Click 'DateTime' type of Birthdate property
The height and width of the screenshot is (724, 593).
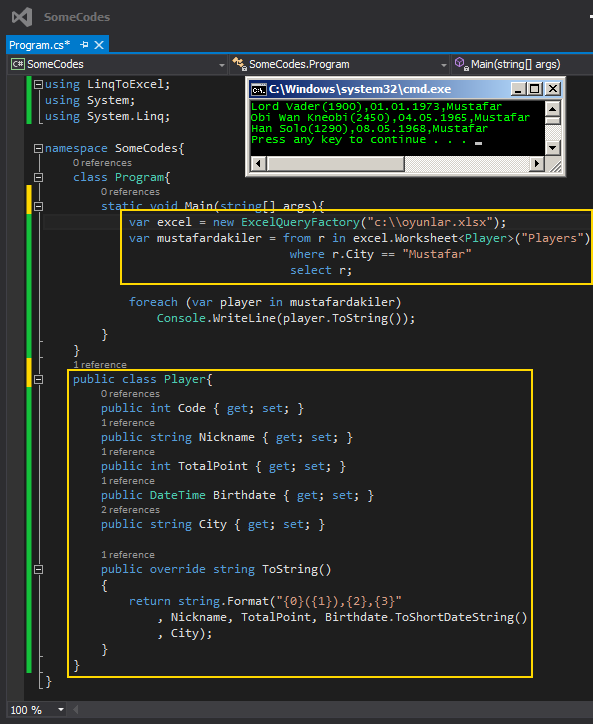pos(178,495)
